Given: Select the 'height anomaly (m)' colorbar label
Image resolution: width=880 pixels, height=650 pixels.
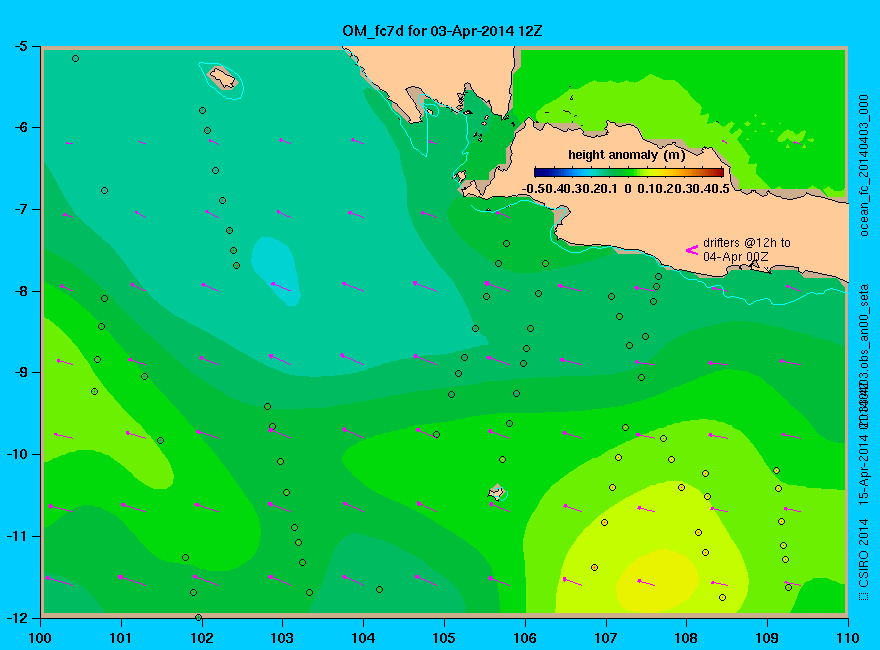Looking at the screenshot, I should point(627,155).
